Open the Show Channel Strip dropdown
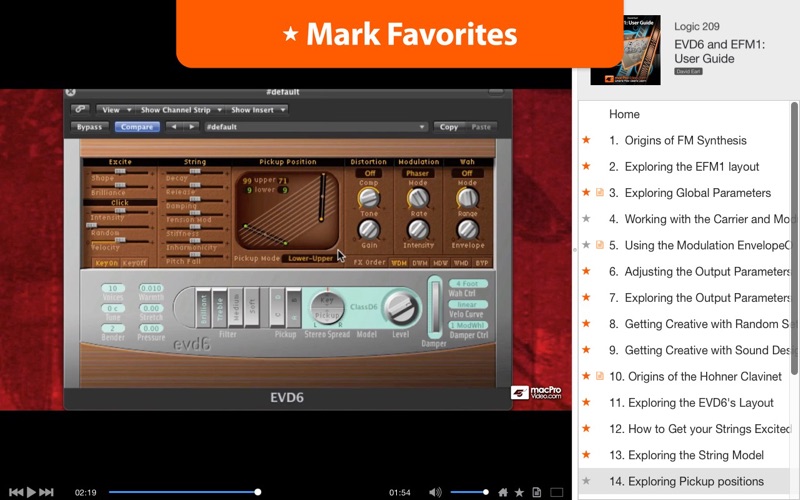Image resolution: width=800 pixels, height=500 pixels. click(x=180, y=110)
